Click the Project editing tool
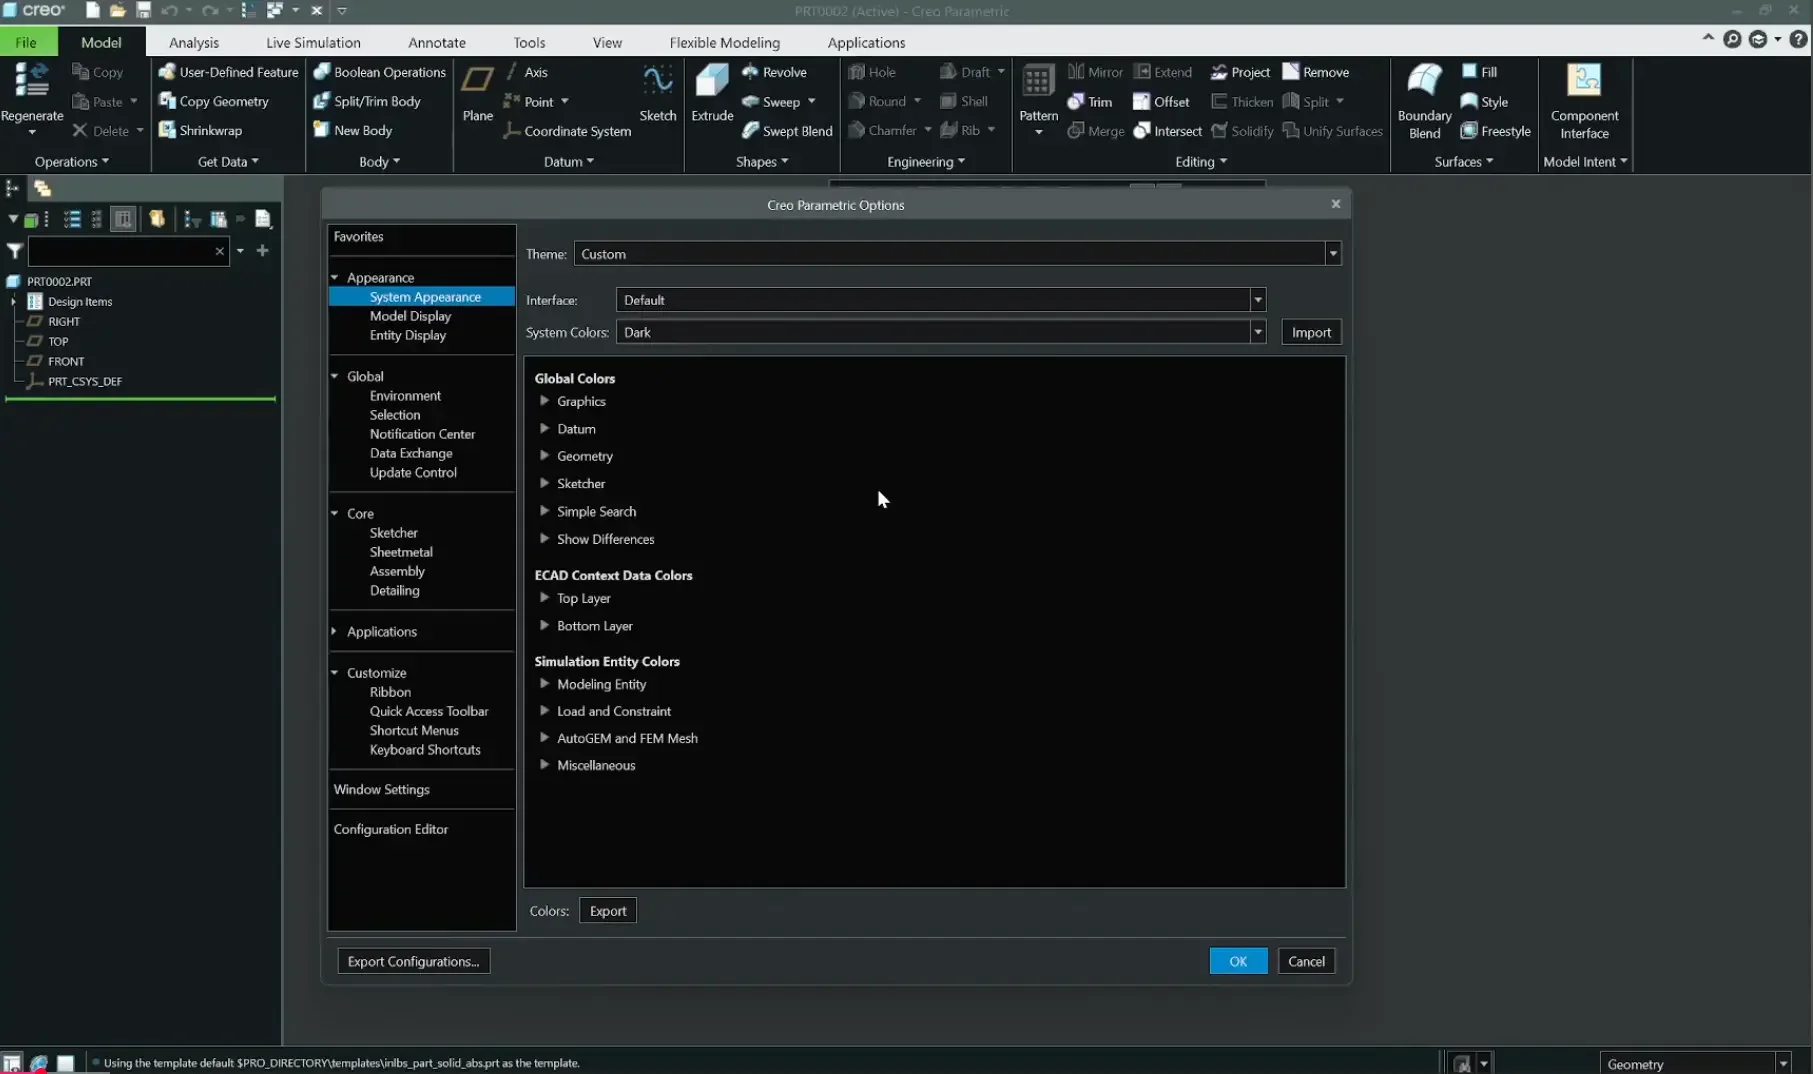The width and height of the screenshot is (1813, 1074). tap(1240, 72)
